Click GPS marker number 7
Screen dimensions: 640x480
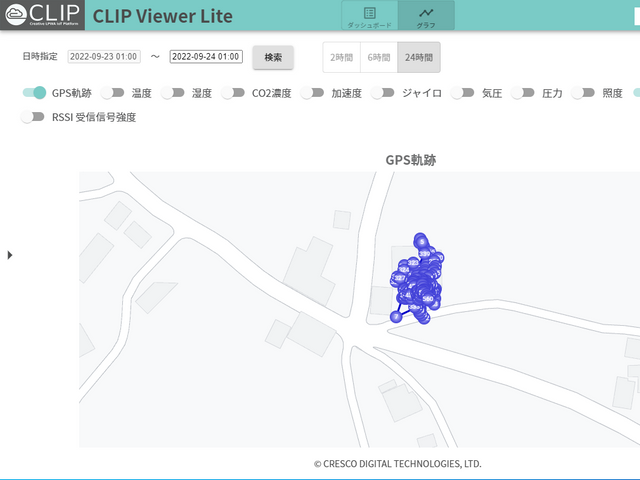(396, 316)
